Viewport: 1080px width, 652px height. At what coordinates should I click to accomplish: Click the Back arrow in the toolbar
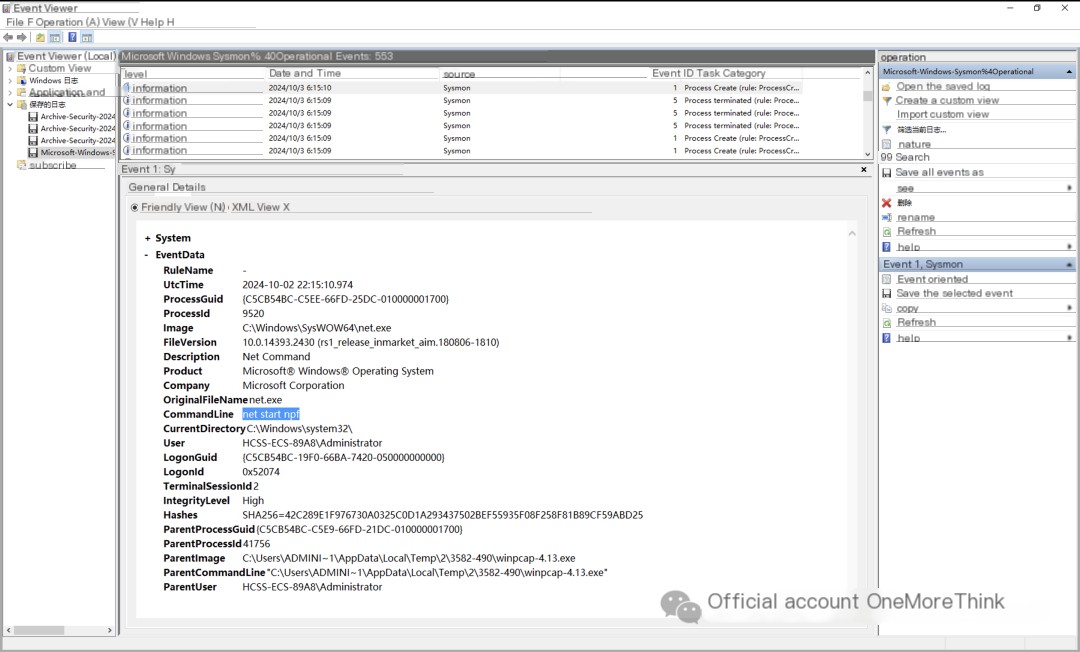point(8,38)
